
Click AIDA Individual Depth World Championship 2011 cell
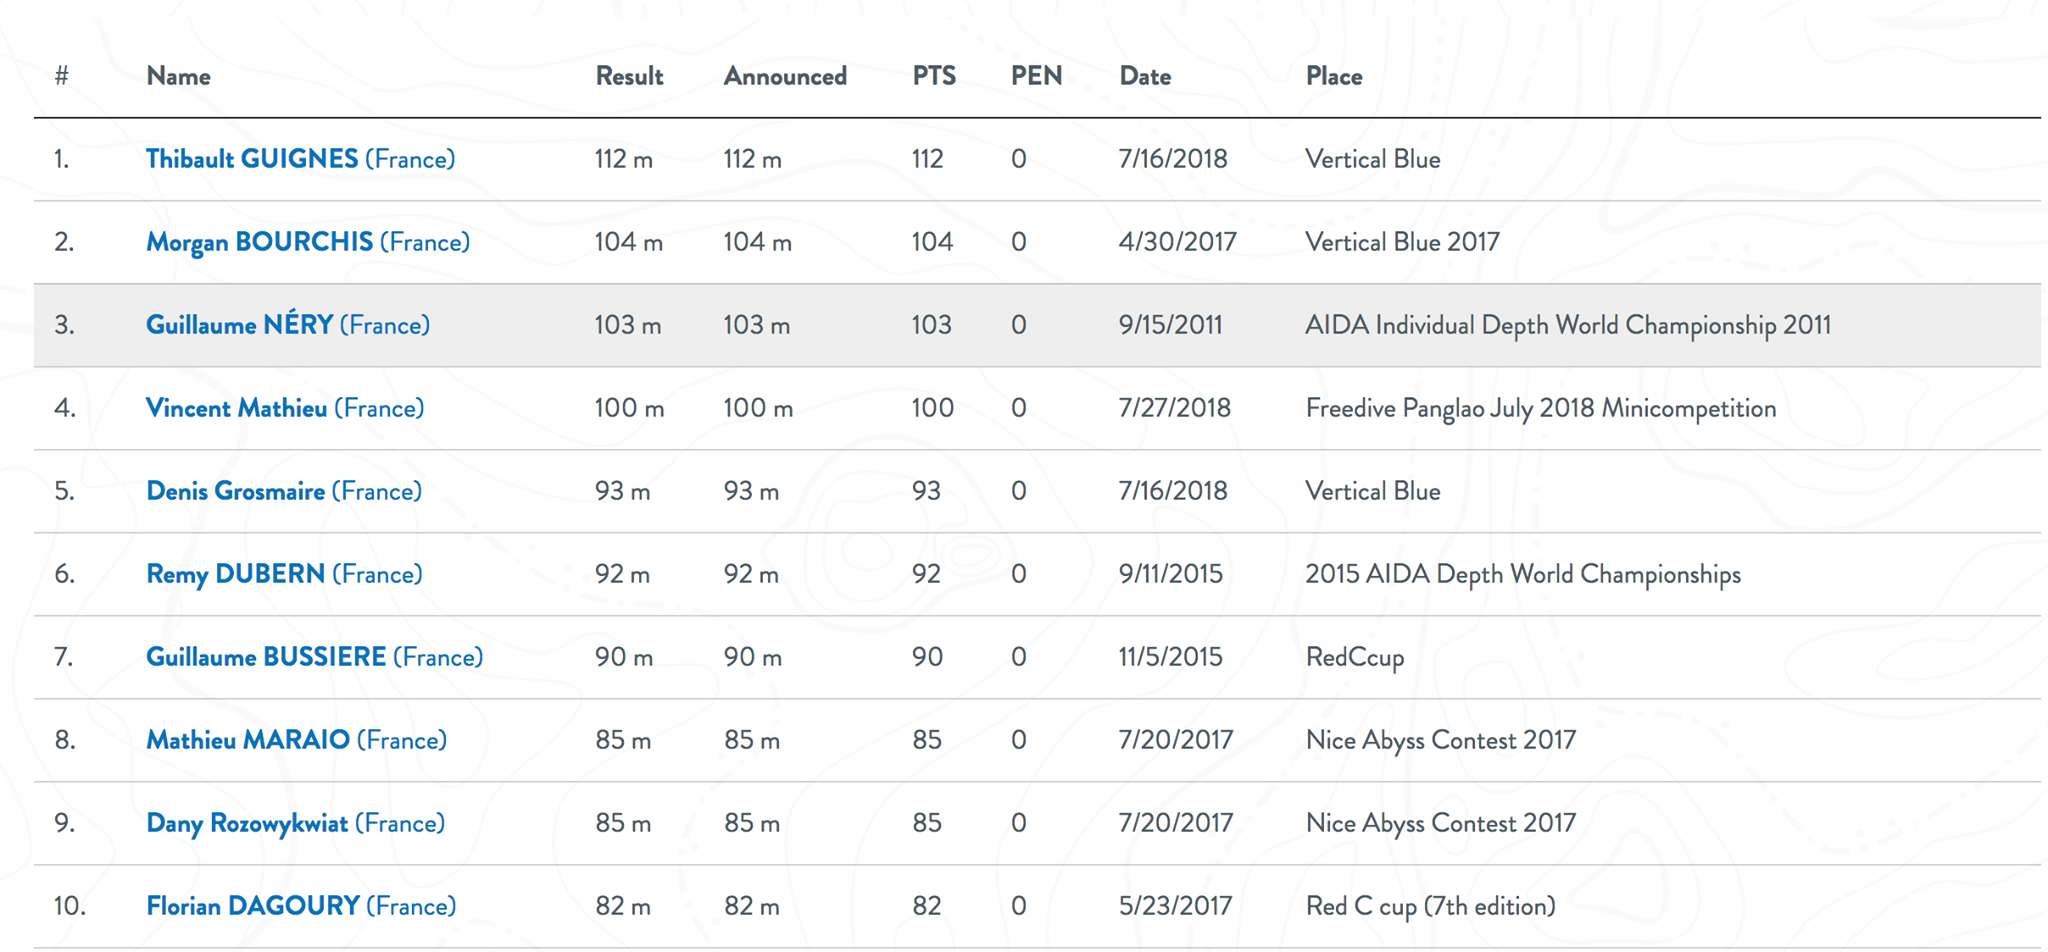[1568, 325]
